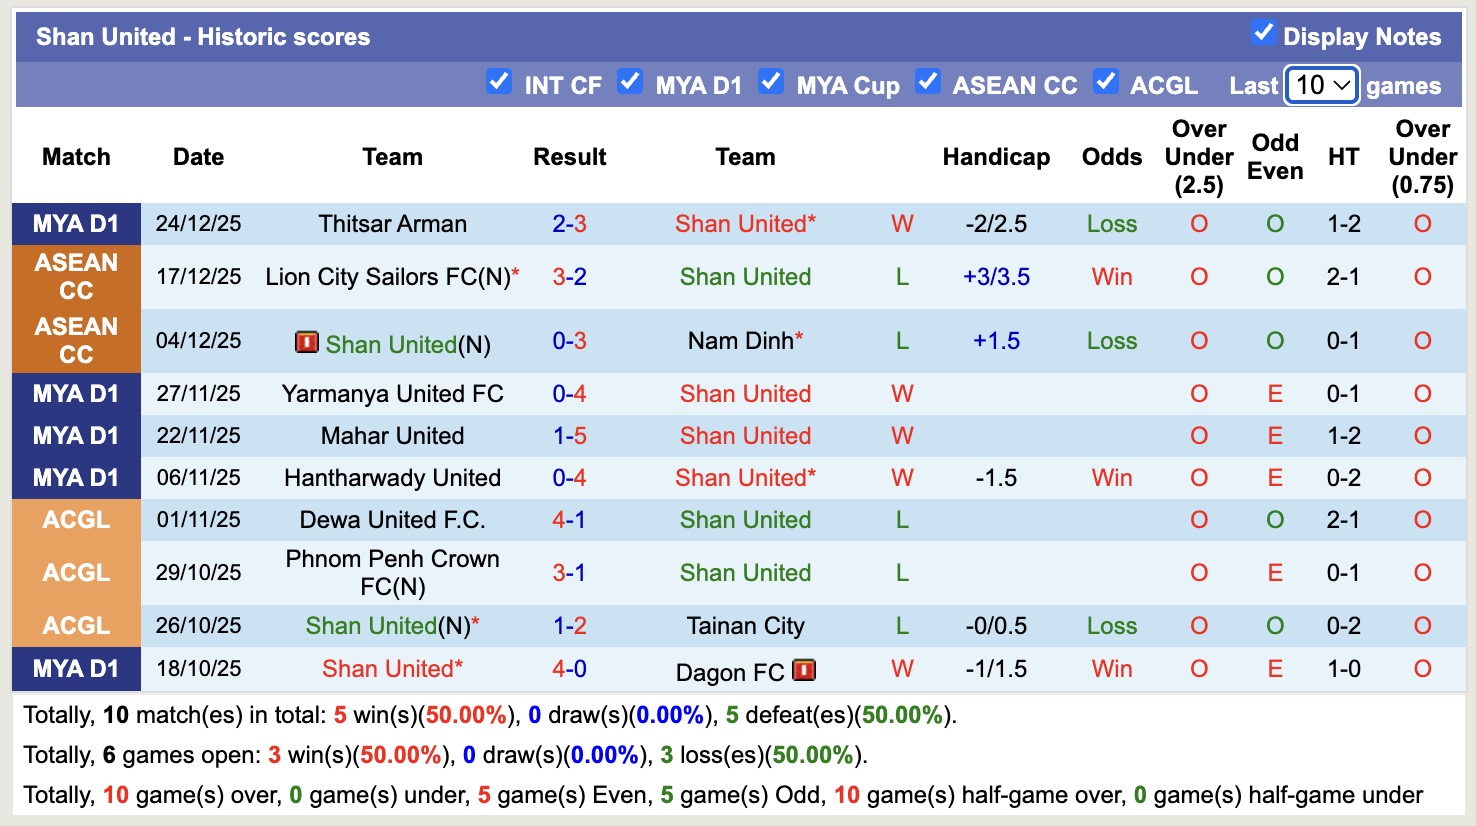Click the ASEAN CC badge on Nam Dinh row
1476x826 pixels.
point(75,340)
